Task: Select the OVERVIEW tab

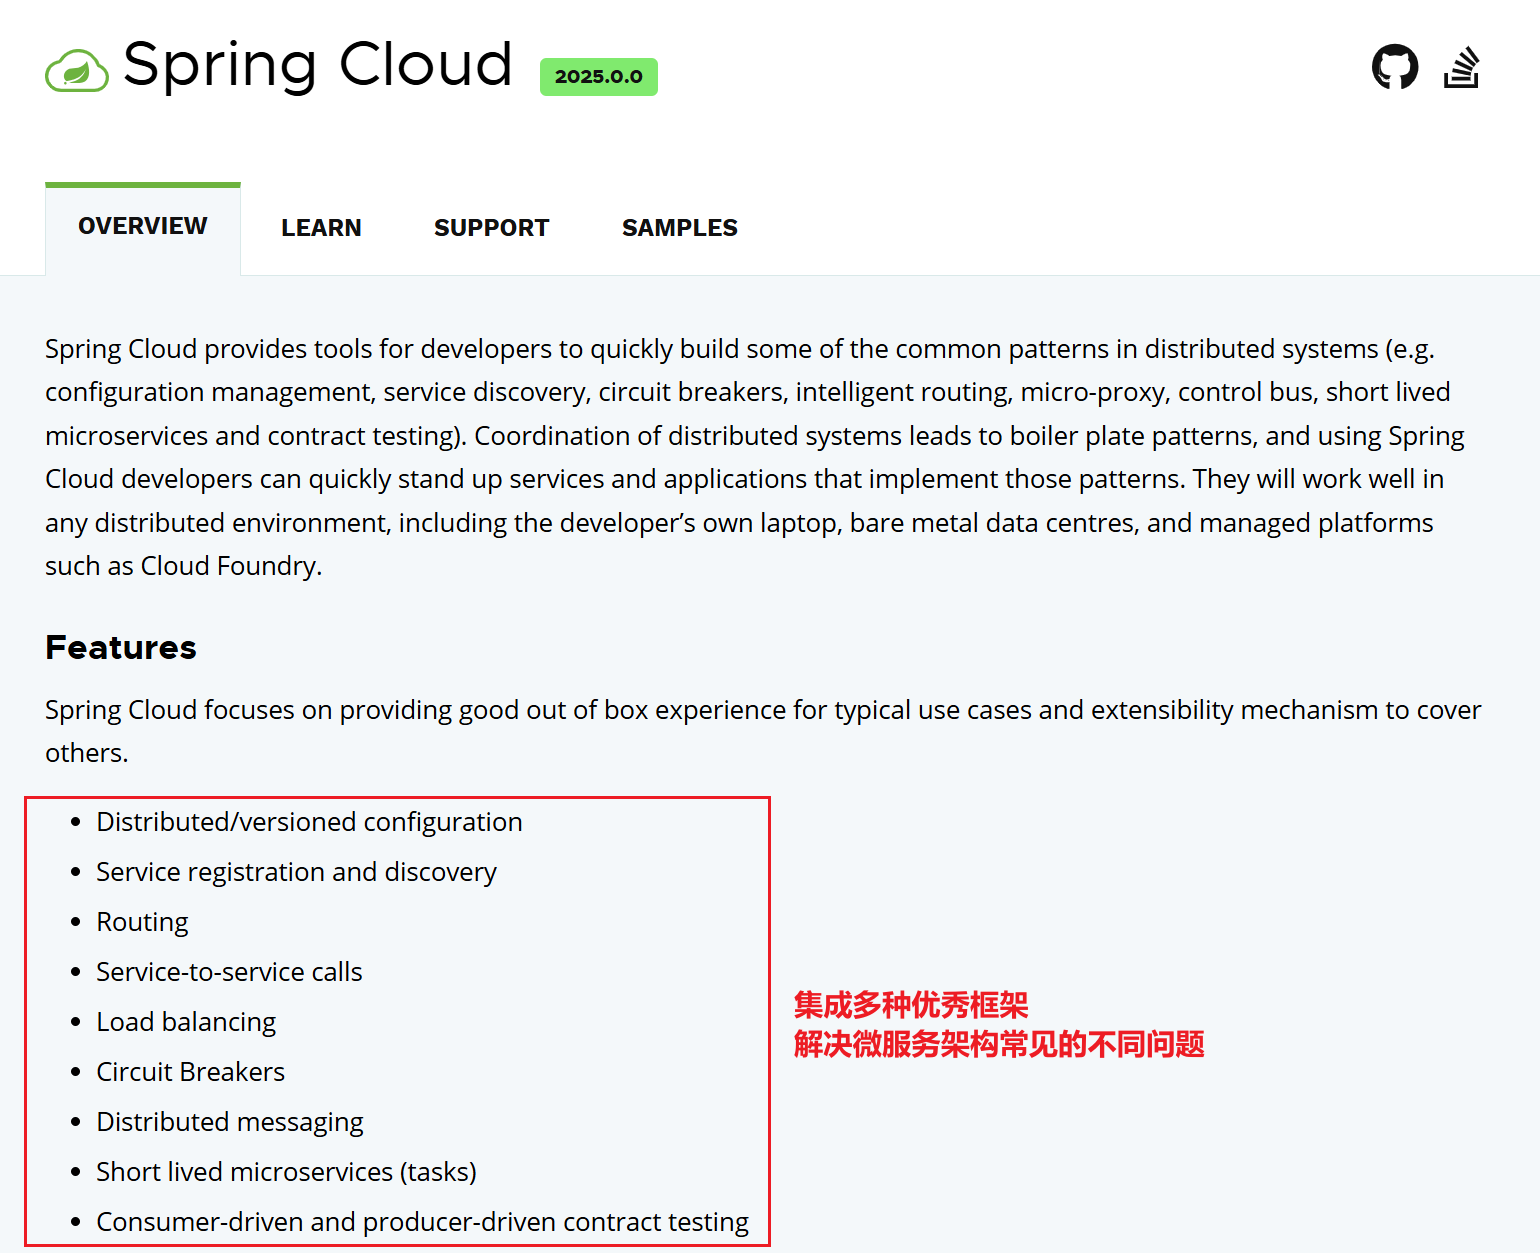Action: pyautogui.click(x=143, y=227)
